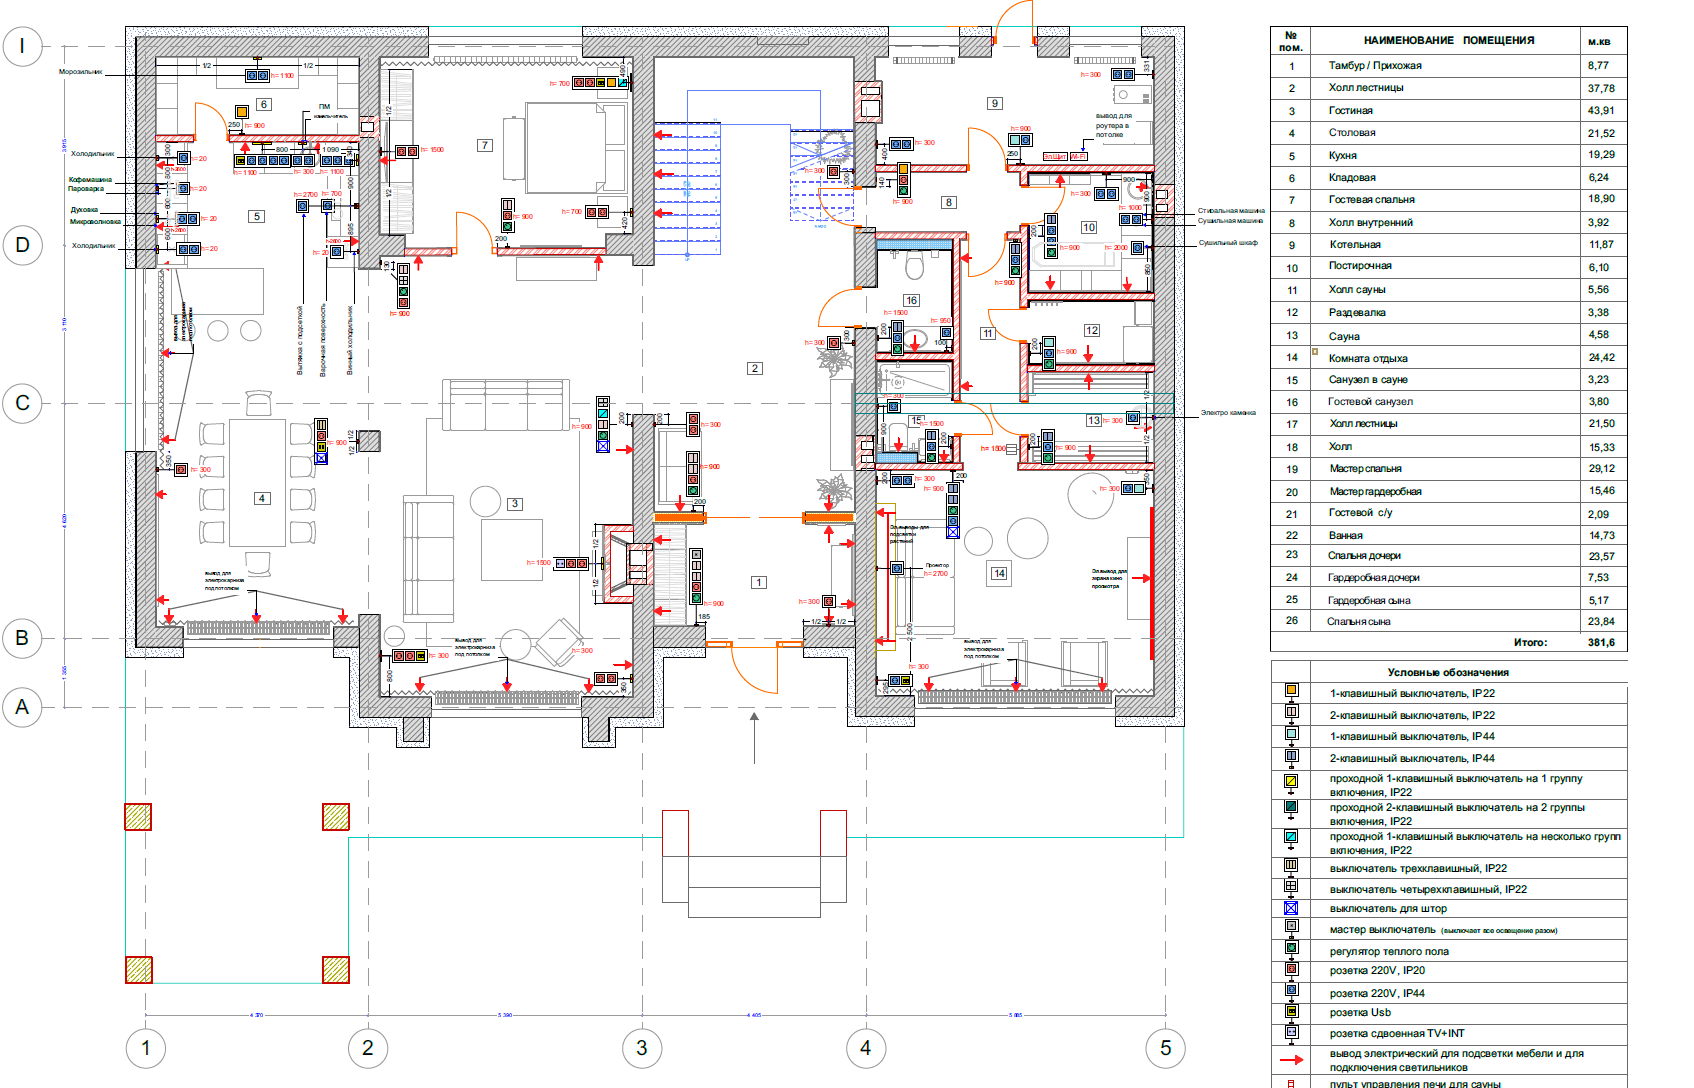Click room number tag 6 in the pantry
Screen dimensions: 1694x1088
[x=264, y=104]
